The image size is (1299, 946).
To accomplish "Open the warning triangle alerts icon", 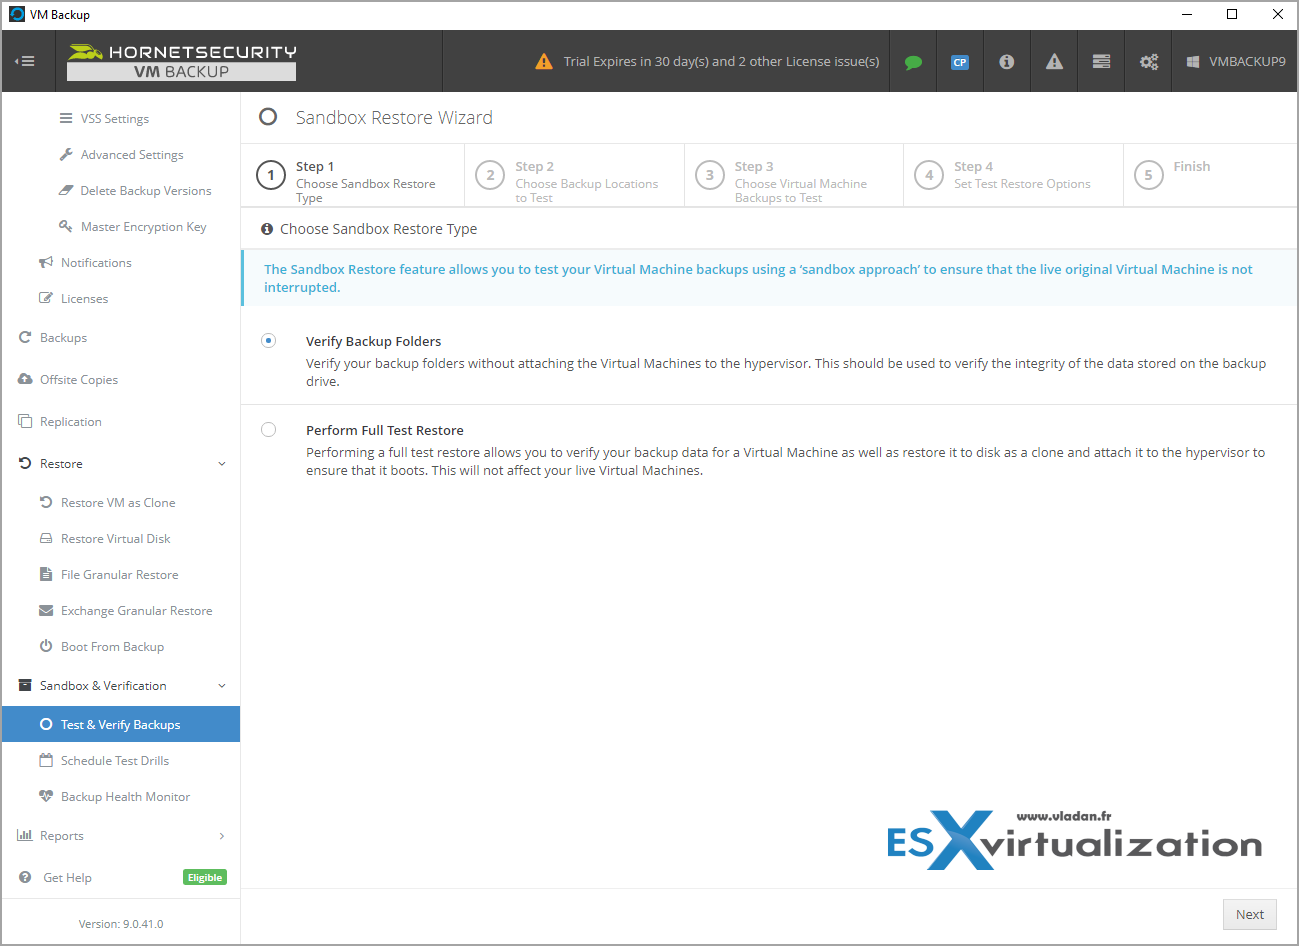I will [x=1054, y=62].
